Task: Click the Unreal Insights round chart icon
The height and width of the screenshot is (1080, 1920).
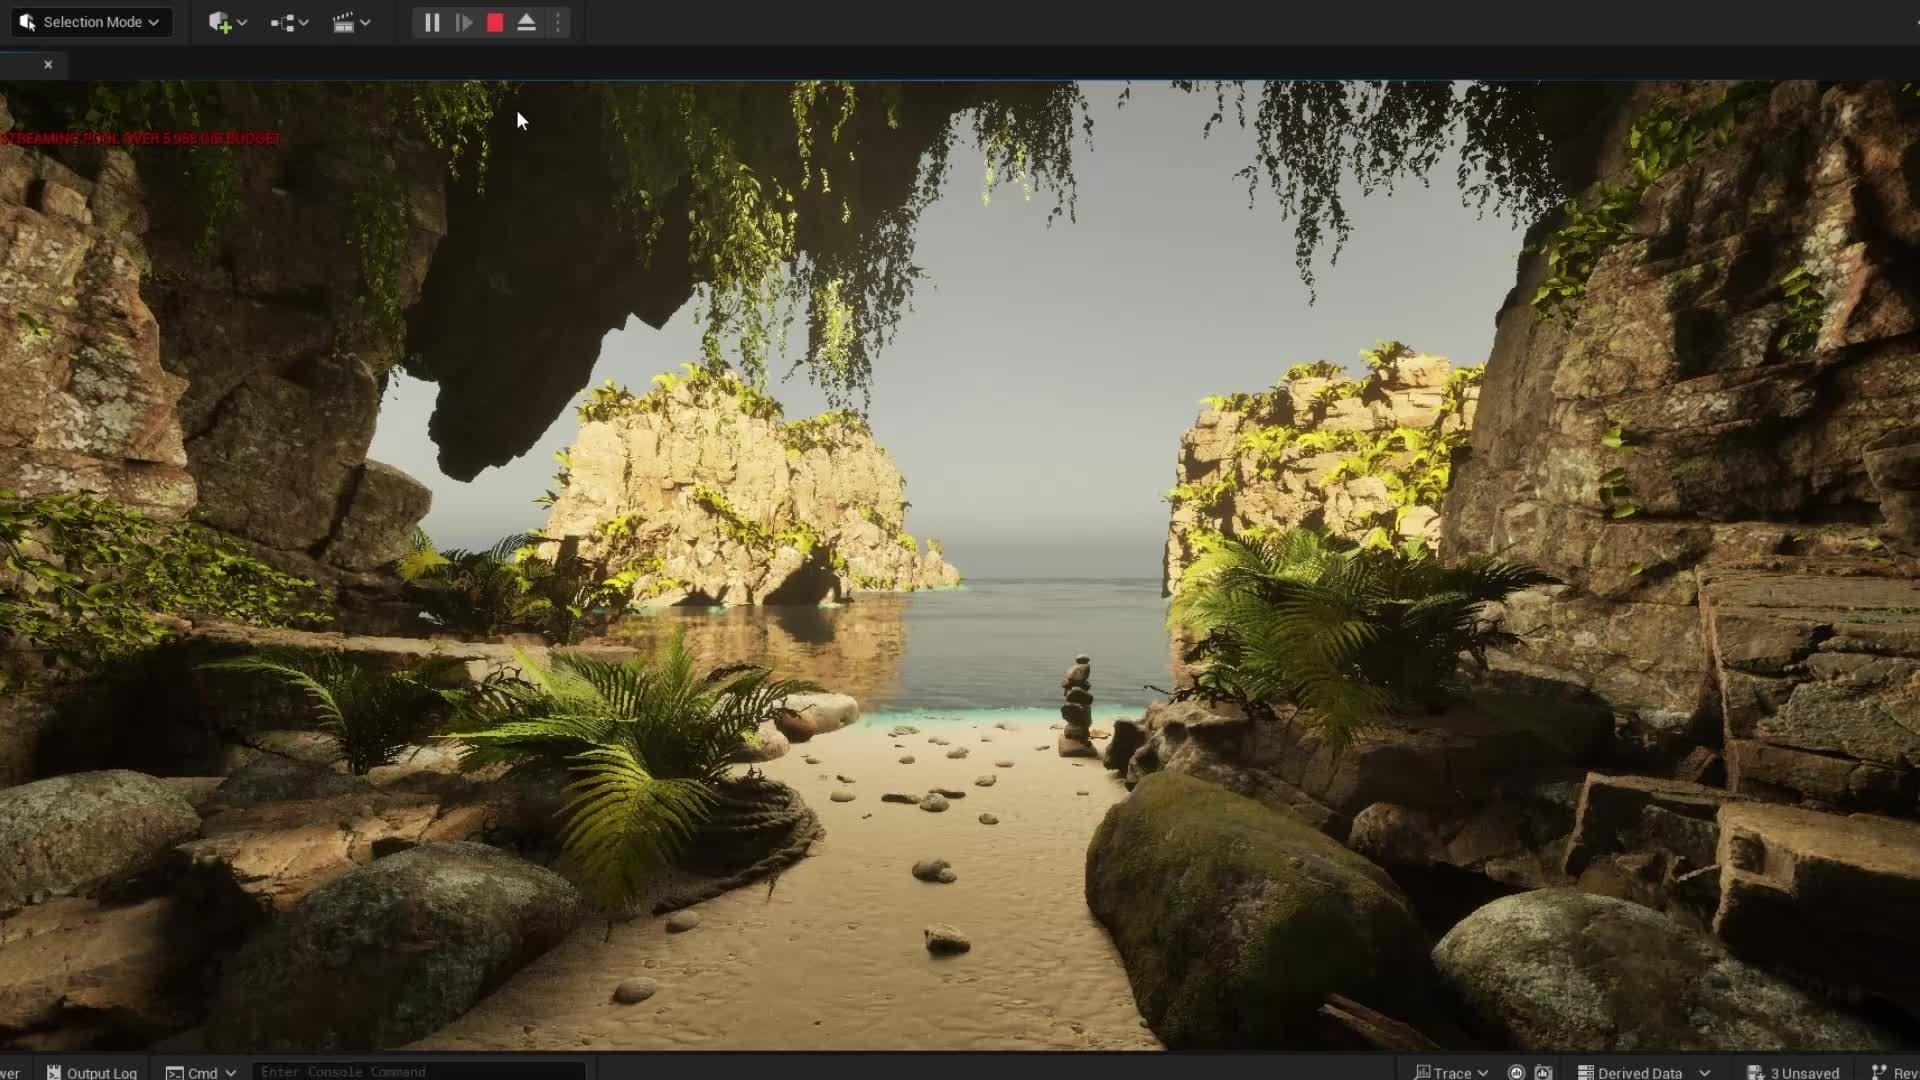Action: click(x=1516, y=1072)
